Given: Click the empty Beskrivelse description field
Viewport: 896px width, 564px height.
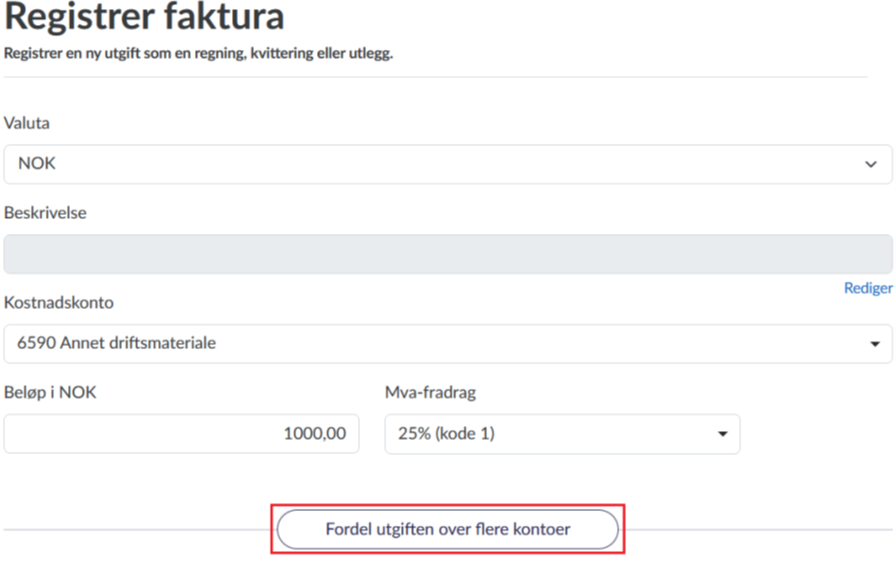Looking at the screenshot, I should 447,254.
